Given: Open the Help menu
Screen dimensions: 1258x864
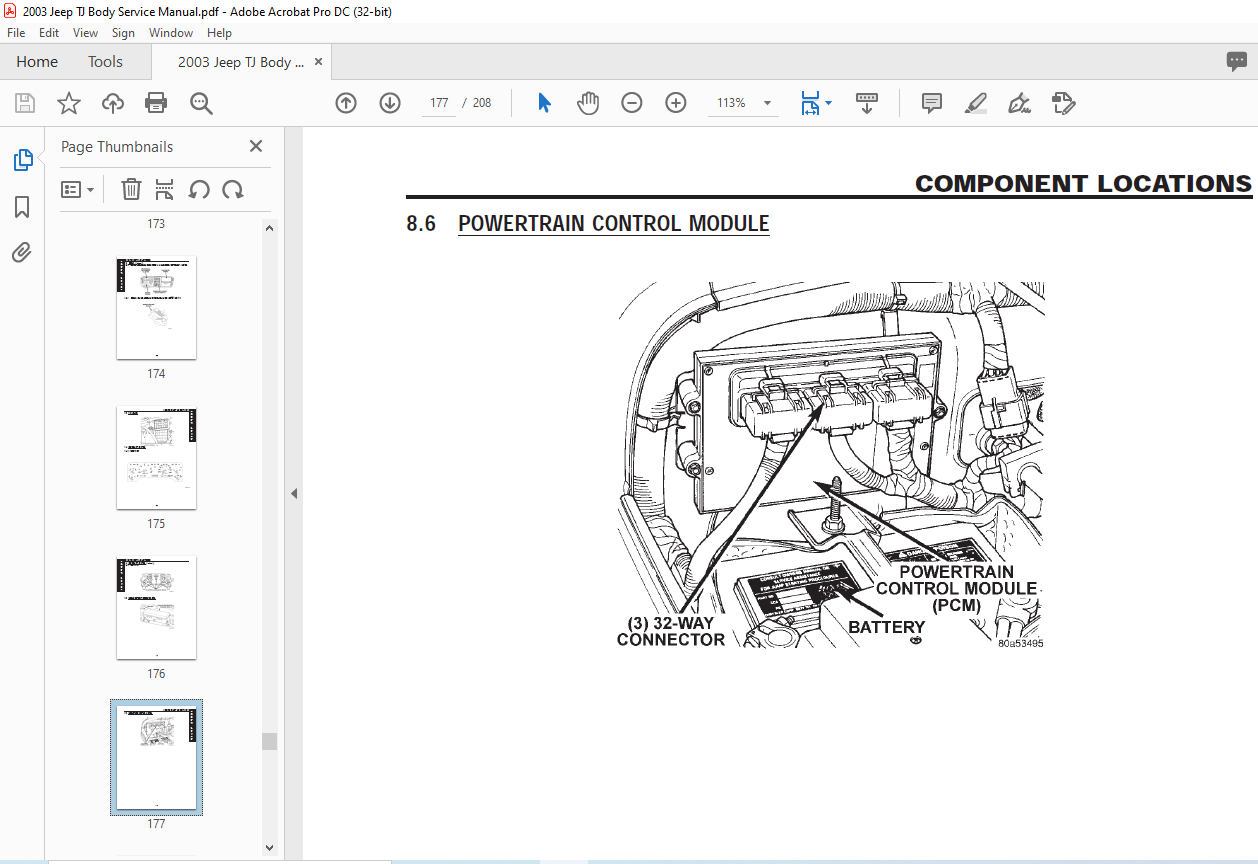Looking at the screenshot, I should (219, 33).
